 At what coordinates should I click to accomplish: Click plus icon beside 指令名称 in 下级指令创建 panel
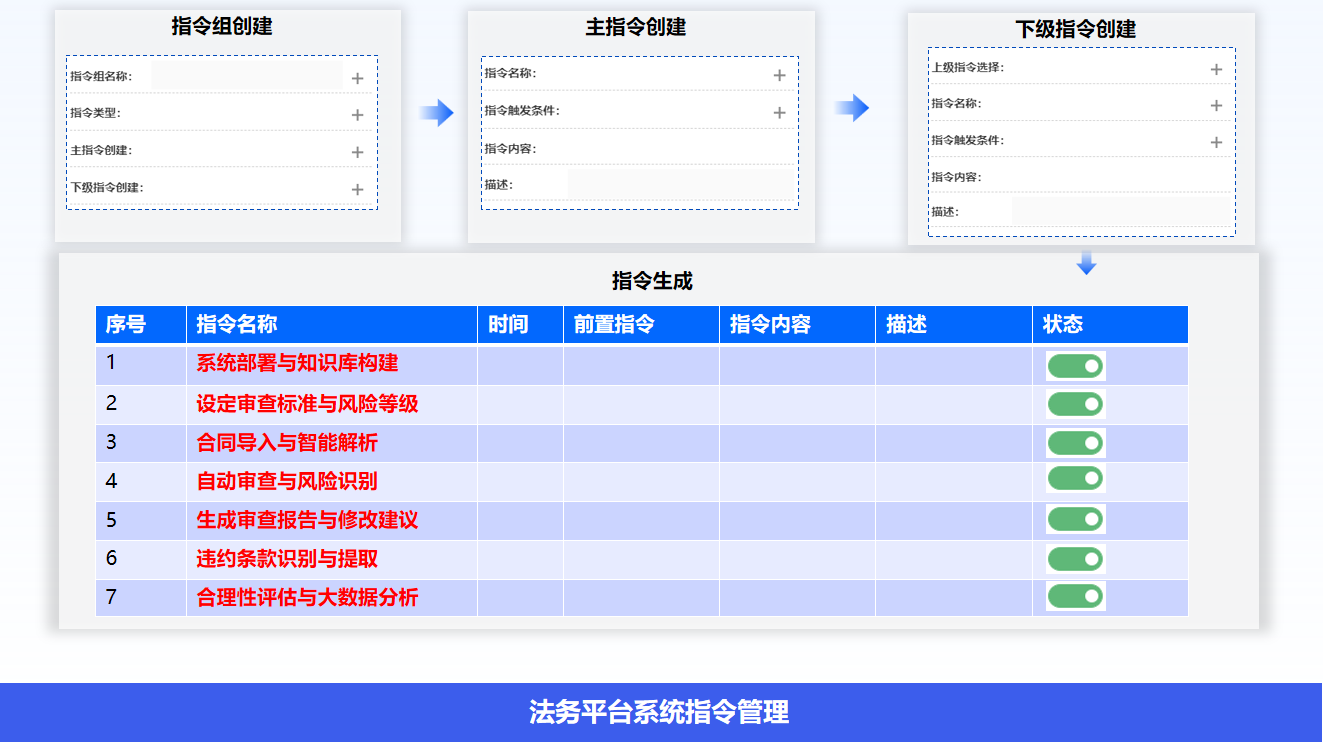(x=1216, y=105)
